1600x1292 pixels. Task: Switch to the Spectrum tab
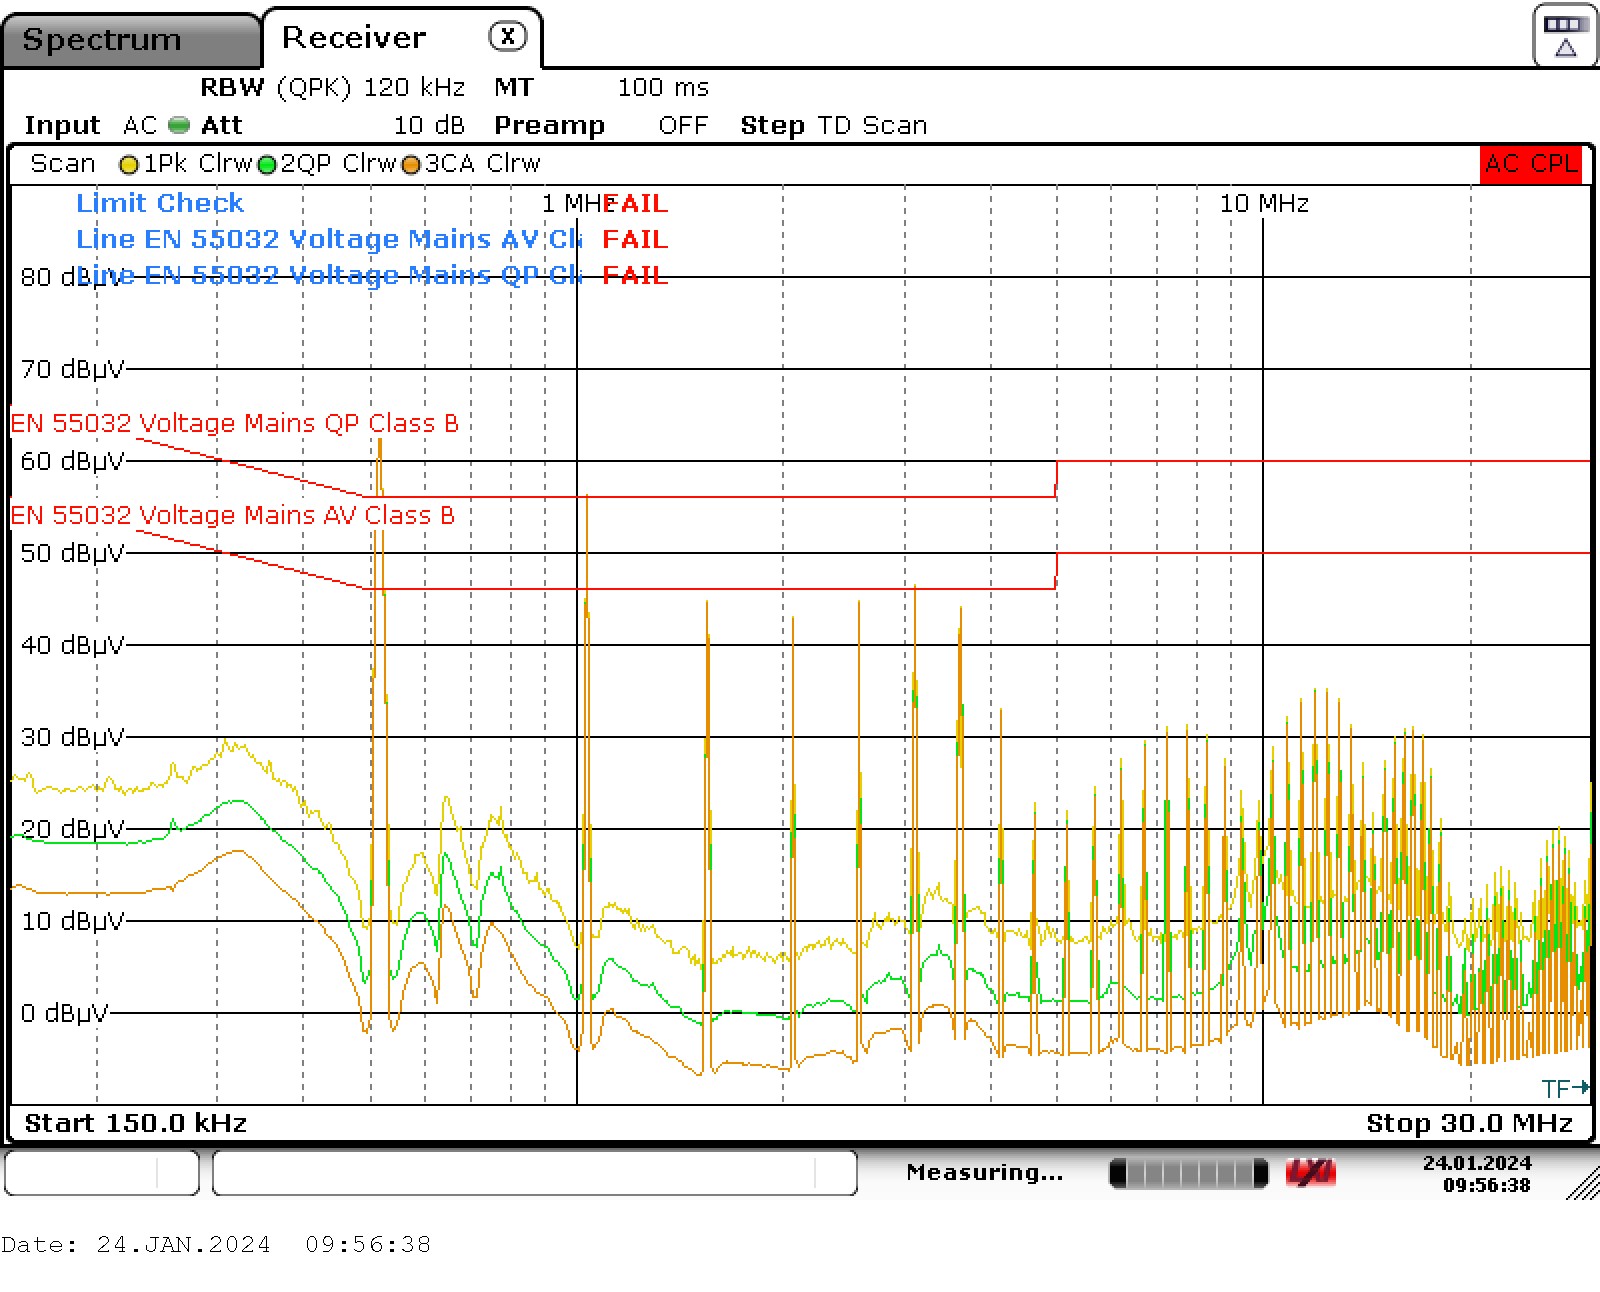(x=102, y=40)
